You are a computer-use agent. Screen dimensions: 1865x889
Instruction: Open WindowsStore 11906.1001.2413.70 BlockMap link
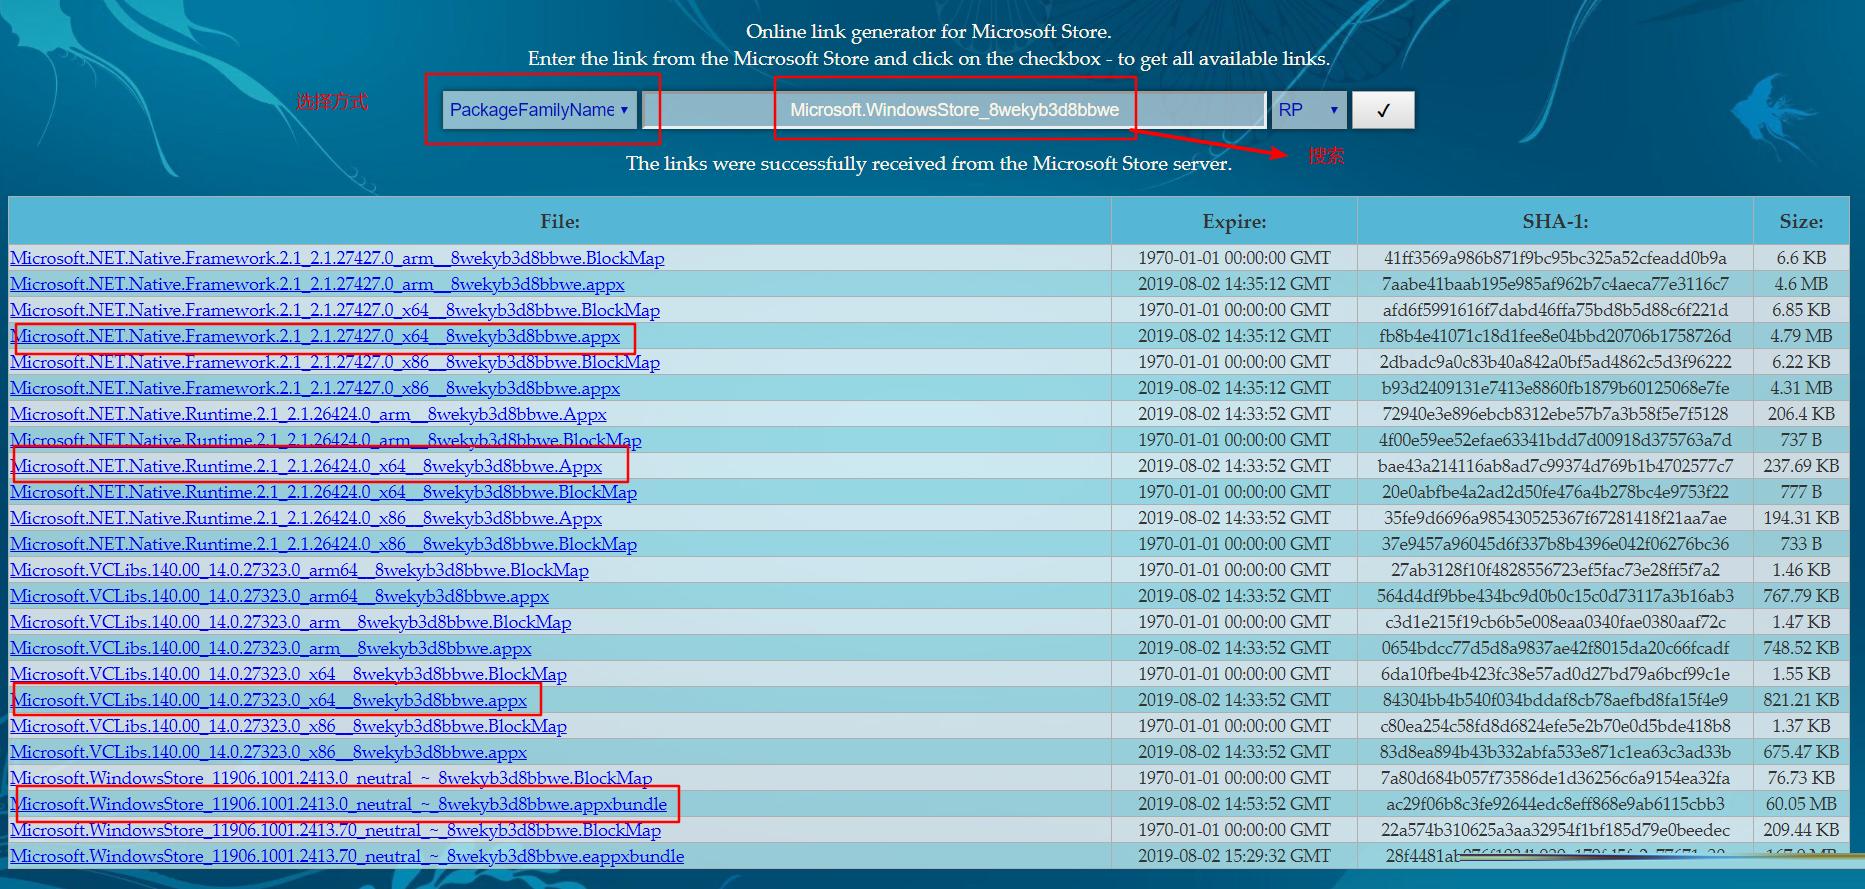point(335,830)
